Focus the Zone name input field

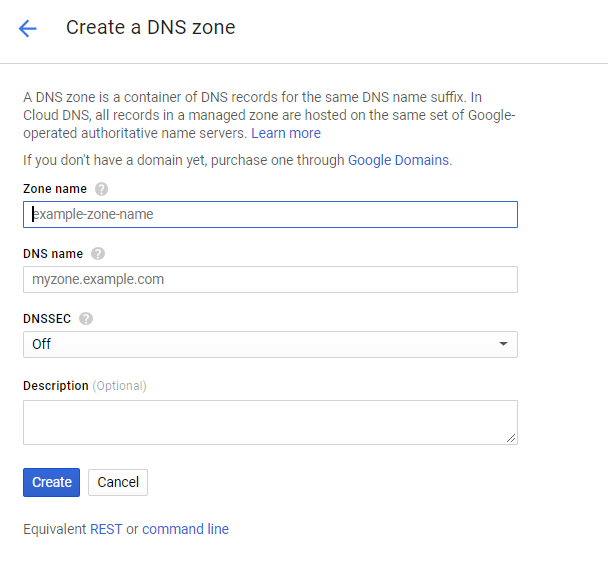tap(270, 214)
